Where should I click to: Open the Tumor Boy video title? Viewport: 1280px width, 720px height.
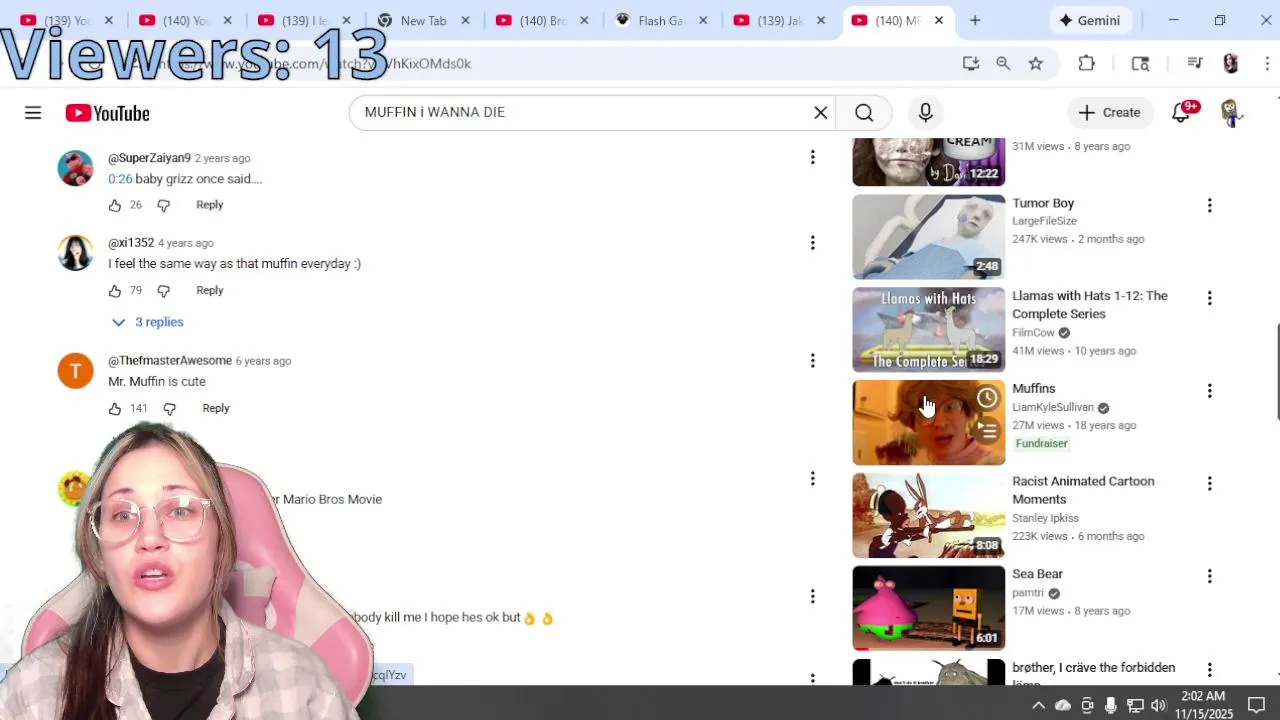tap(1043, 203)
